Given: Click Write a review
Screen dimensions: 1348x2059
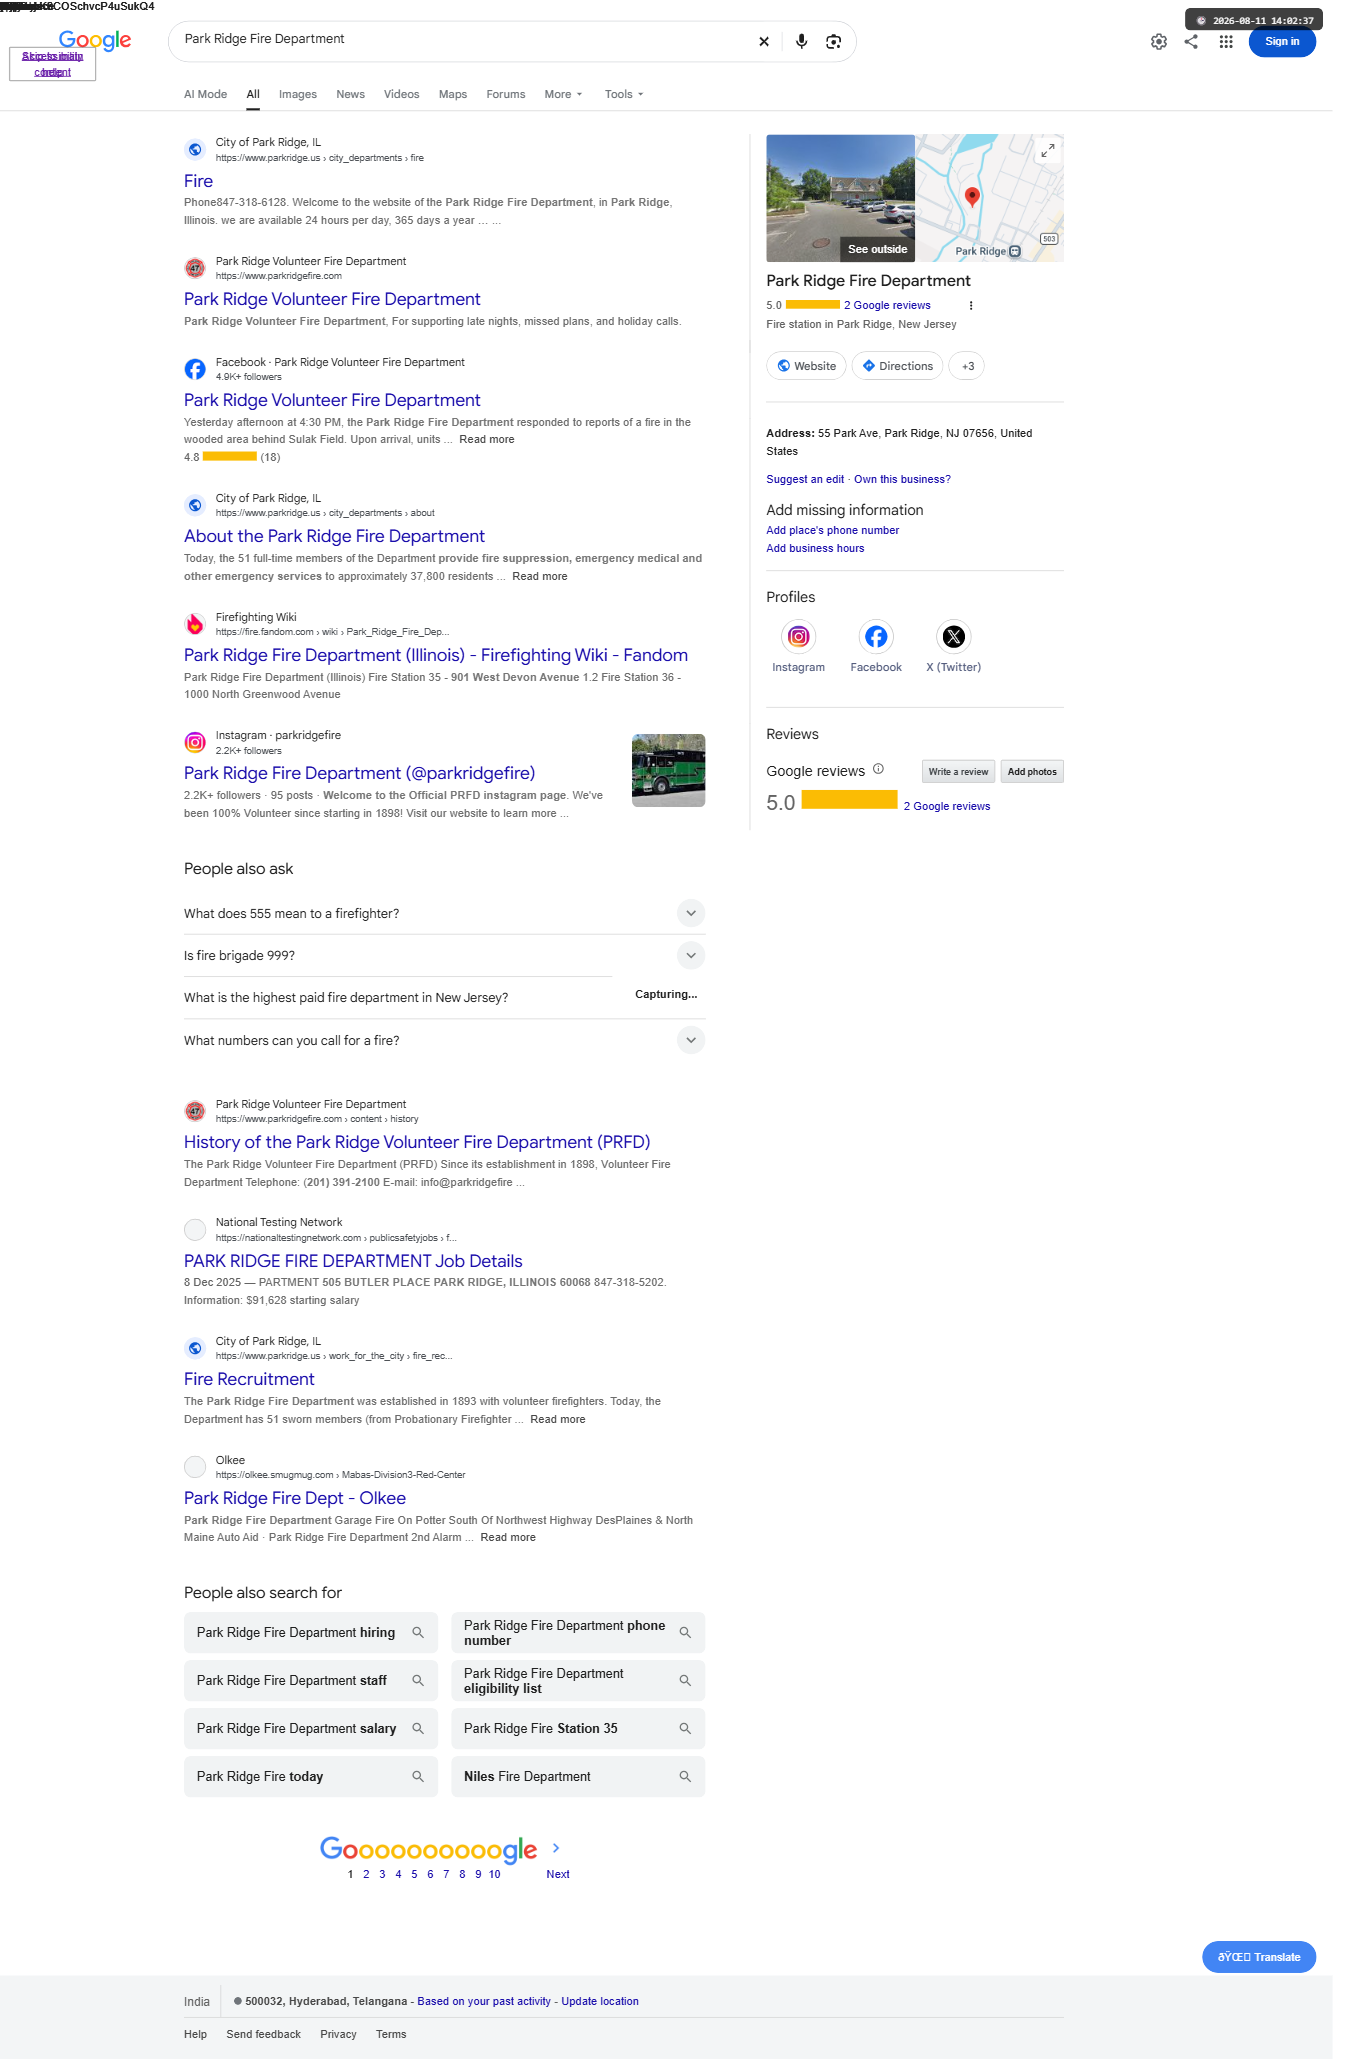Looking at the screenshot, I should (x=958, y=772).
